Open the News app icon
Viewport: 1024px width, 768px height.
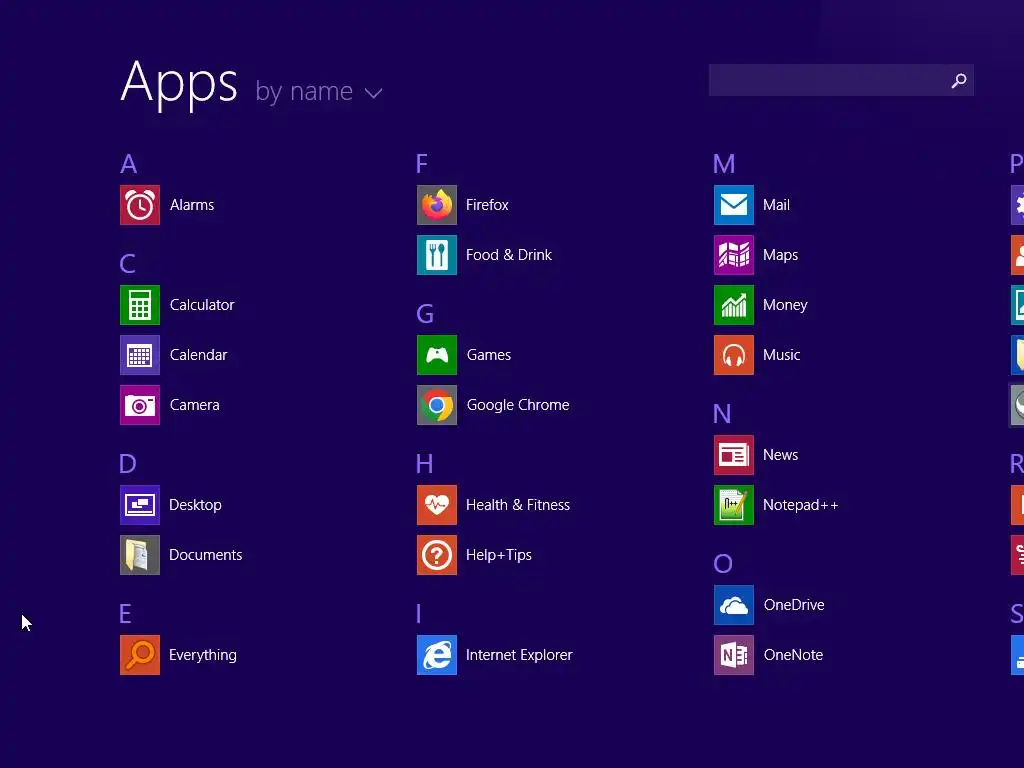[734, 455]
